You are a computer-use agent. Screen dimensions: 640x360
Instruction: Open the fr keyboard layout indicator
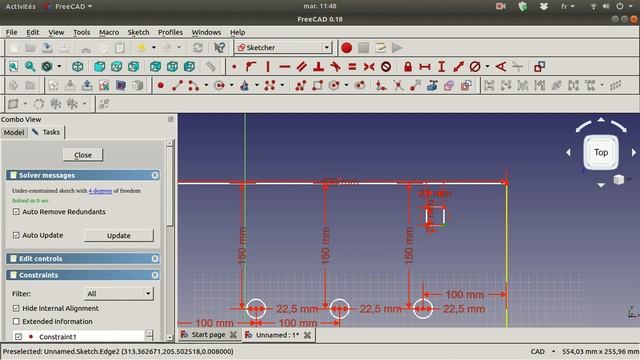click(567, 7)
